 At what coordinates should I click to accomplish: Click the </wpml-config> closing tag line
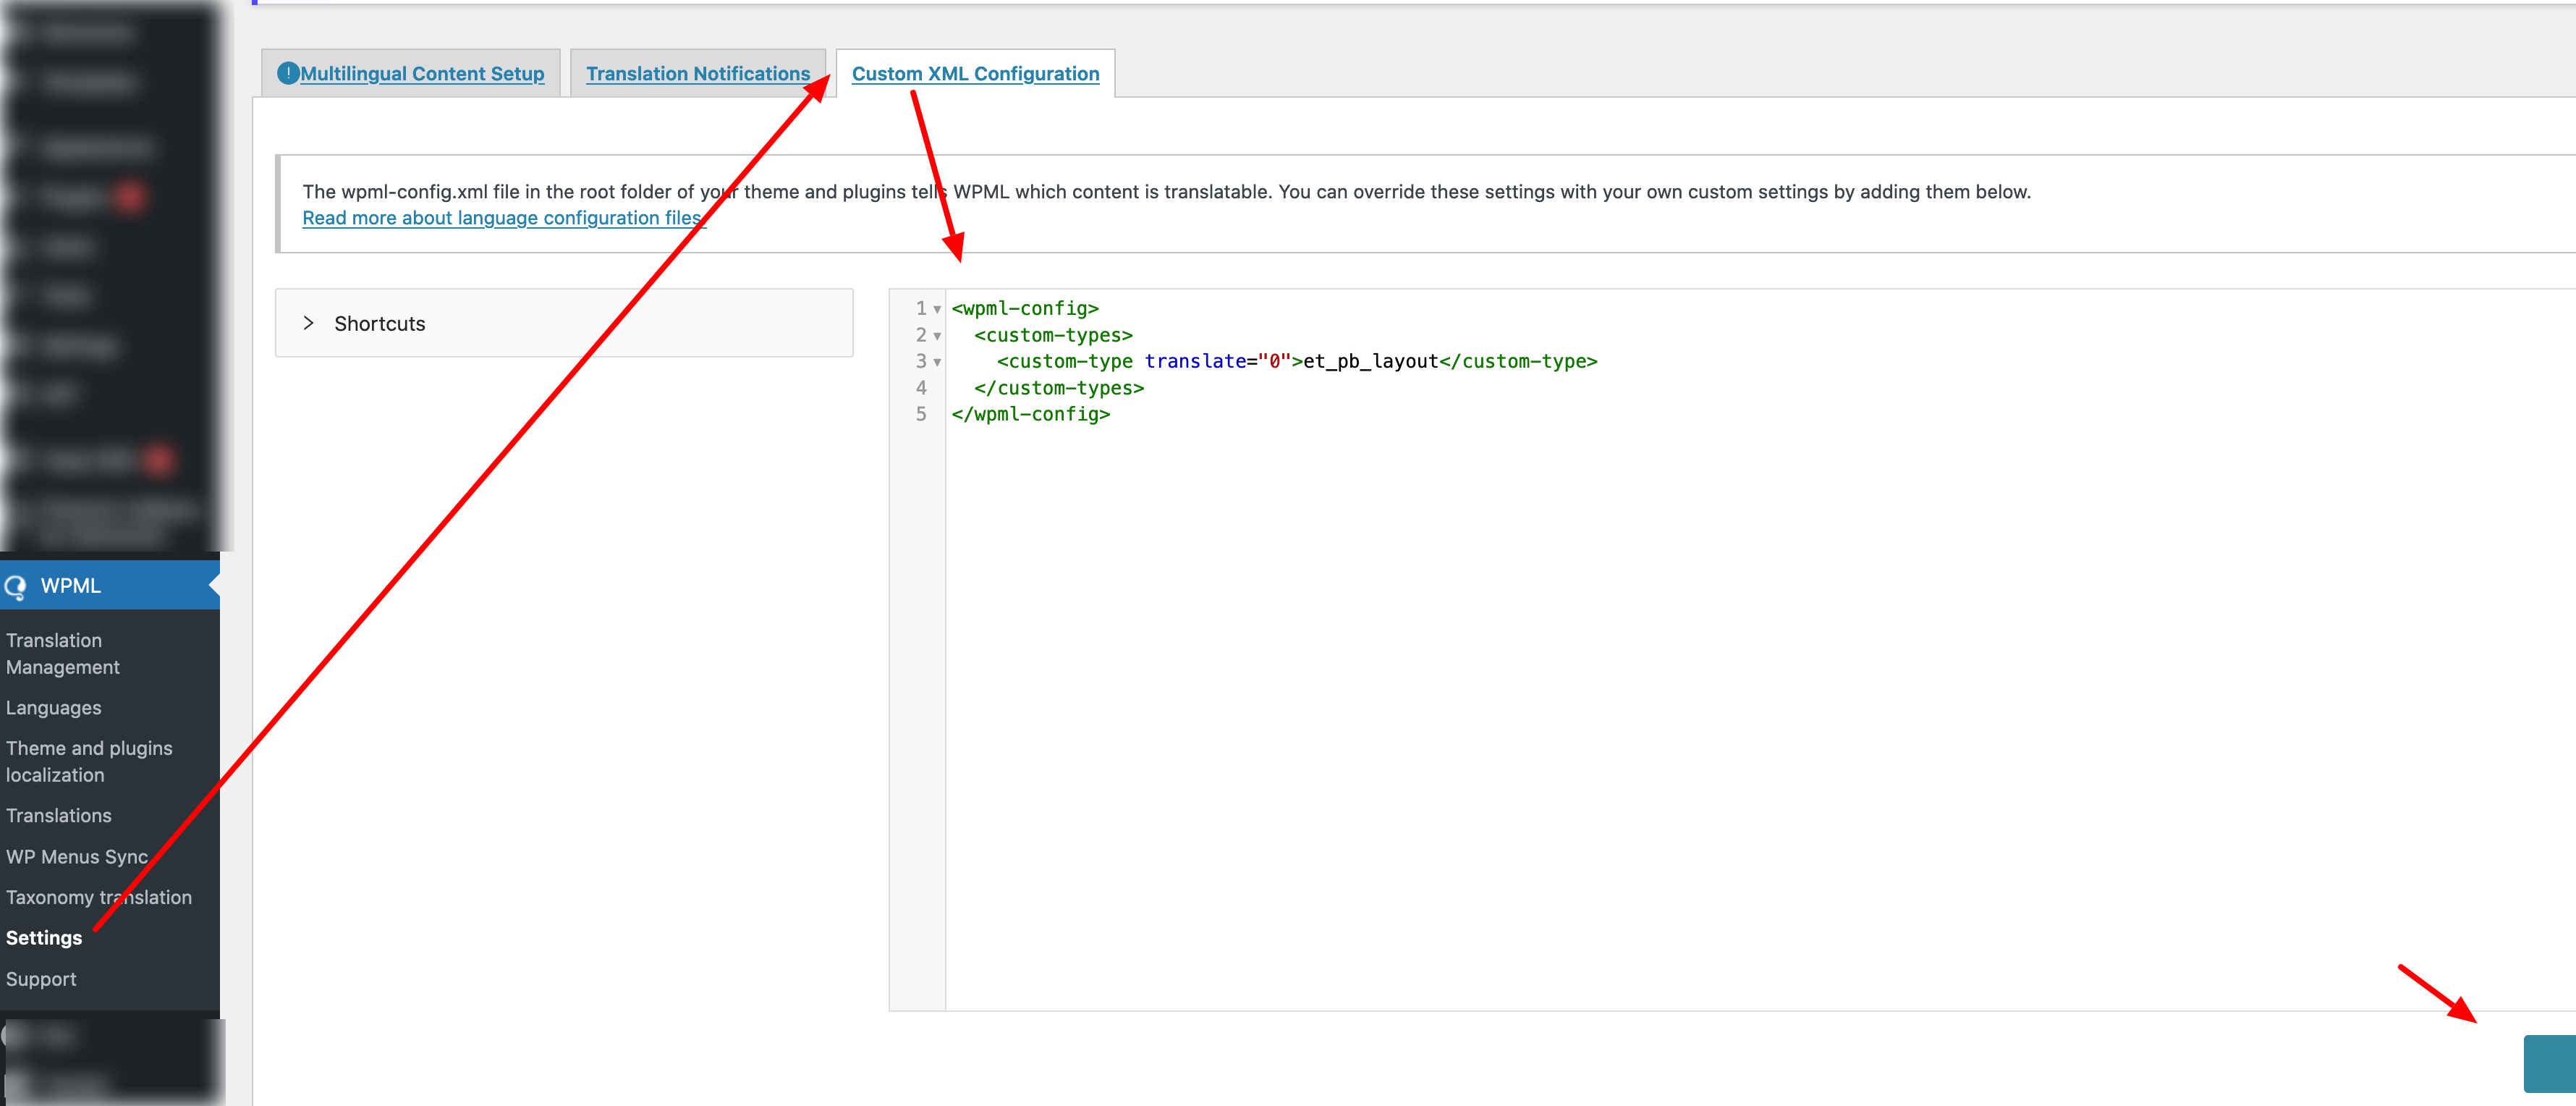1031,414
